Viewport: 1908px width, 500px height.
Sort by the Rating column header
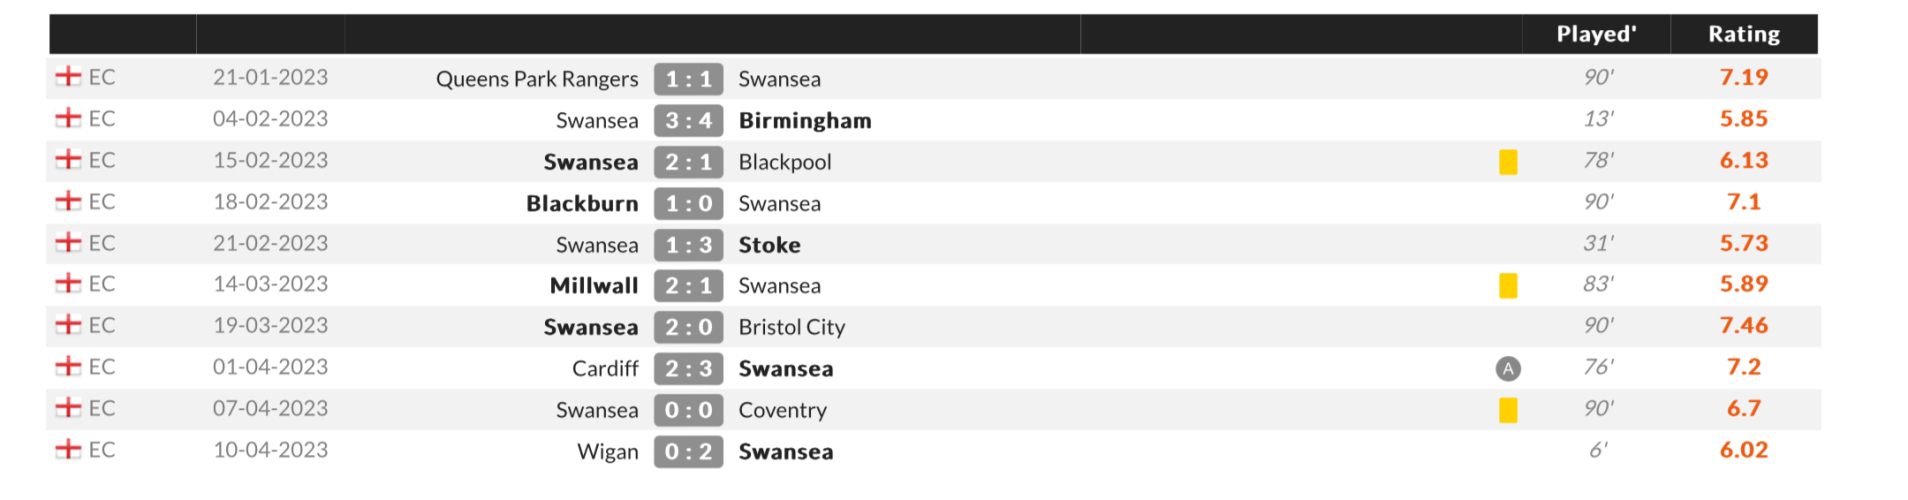1743,34
